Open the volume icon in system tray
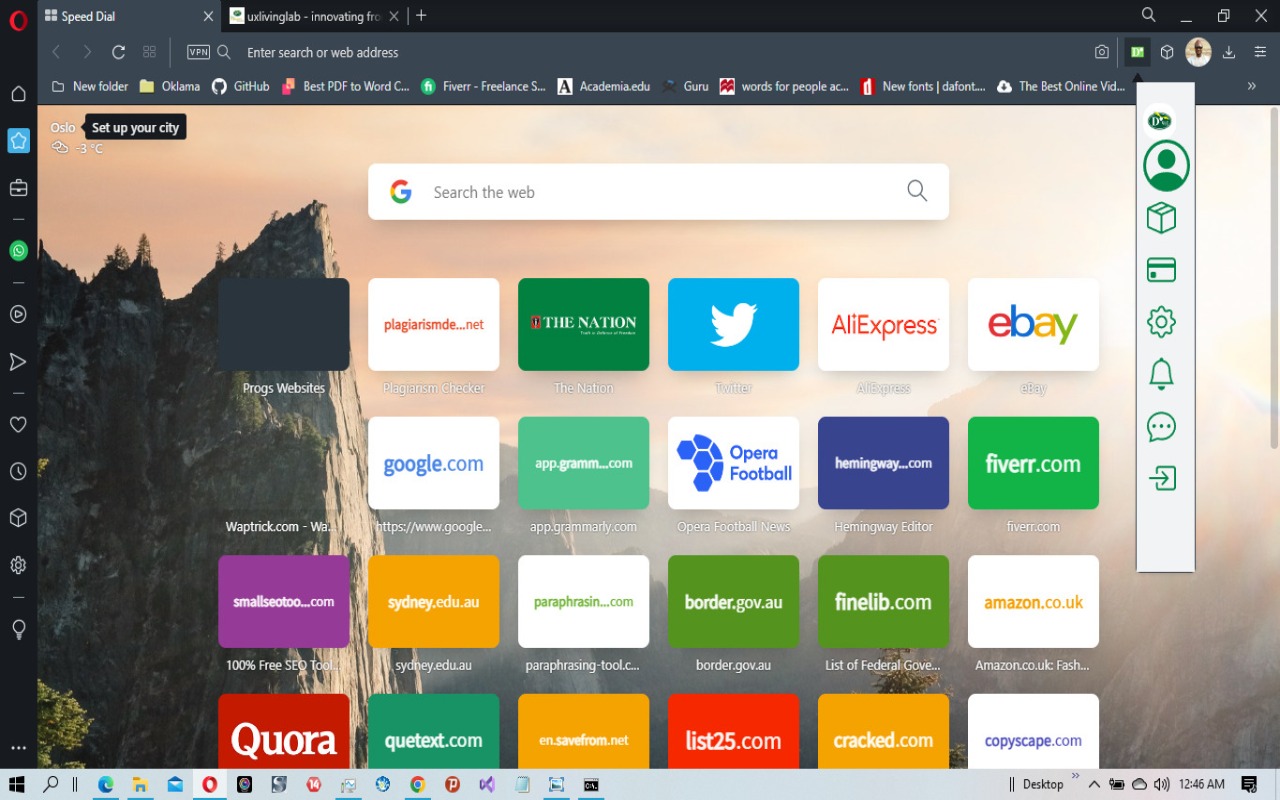This screenshot has height=800, width=1280. 1161,784
